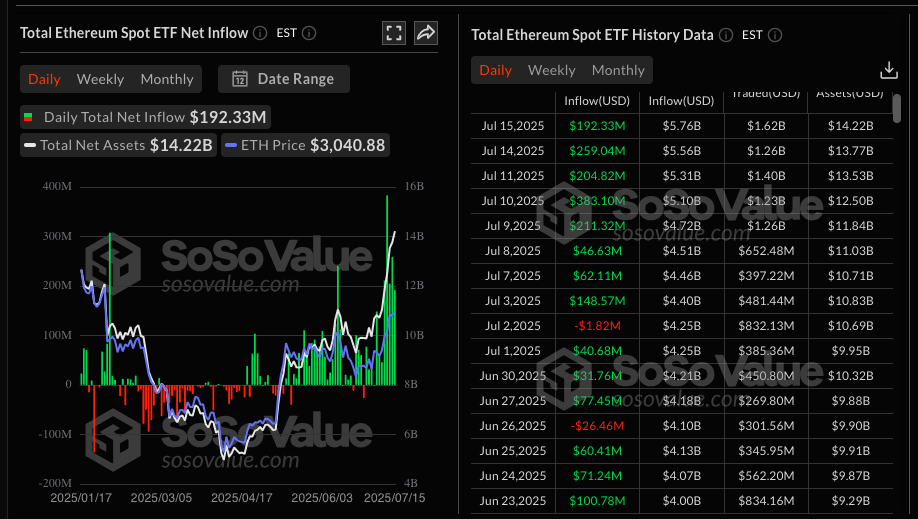Click green-red swatch of Daily Total Net Inflow
Screen dimensions: 918x519
(28, 117)
